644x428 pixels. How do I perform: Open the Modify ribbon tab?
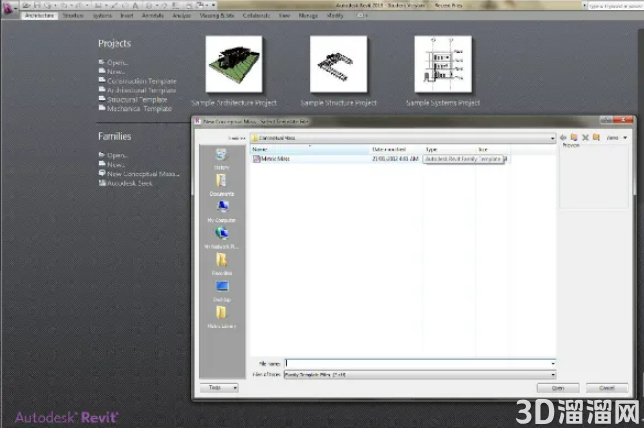tap(335, 16)
